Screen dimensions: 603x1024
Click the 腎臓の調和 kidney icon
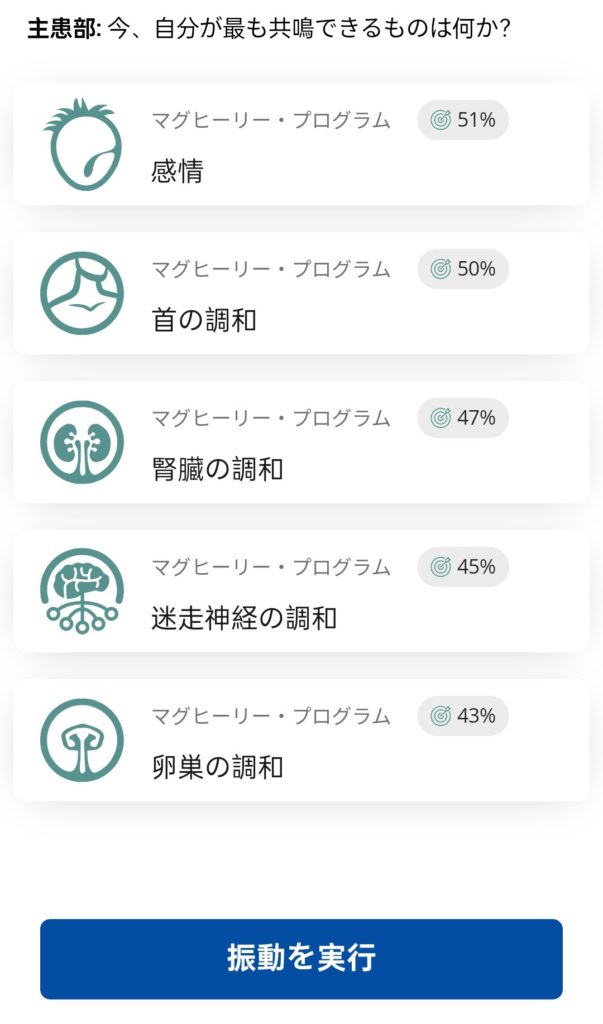click(82, 442)
